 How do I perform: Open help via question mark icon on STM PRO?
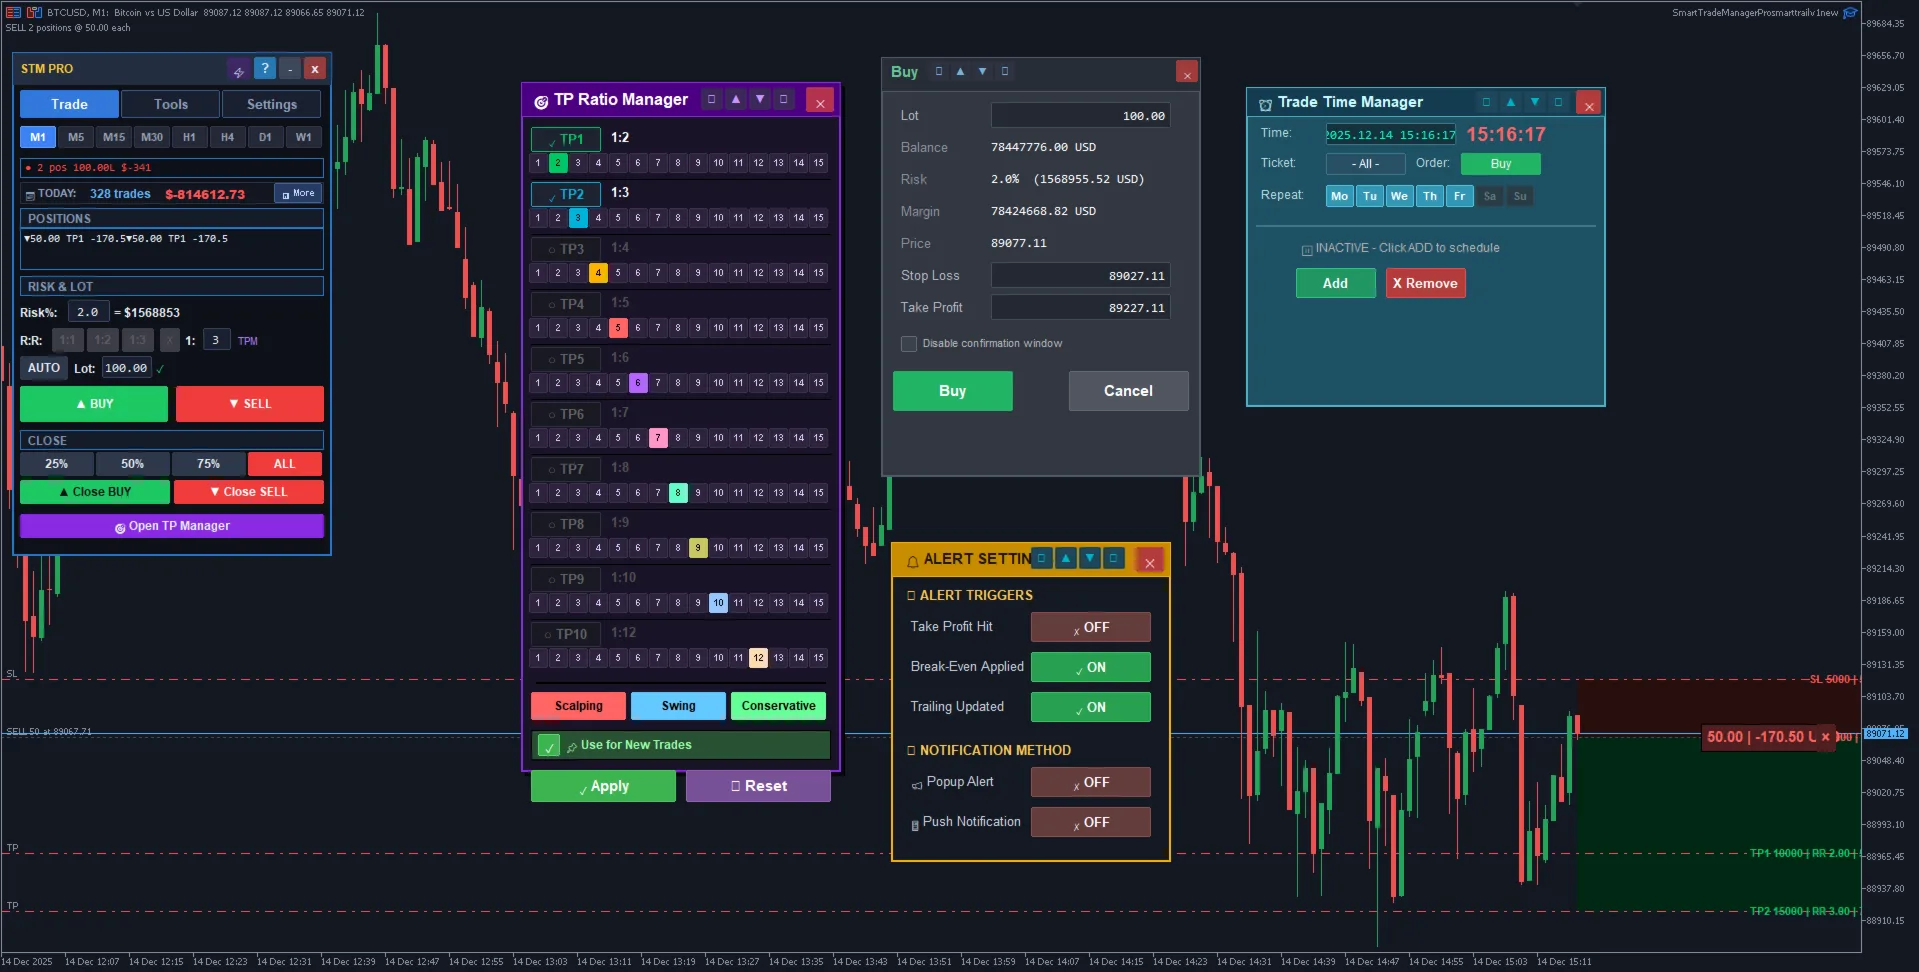pyautogui.click(x=264, y=68)
